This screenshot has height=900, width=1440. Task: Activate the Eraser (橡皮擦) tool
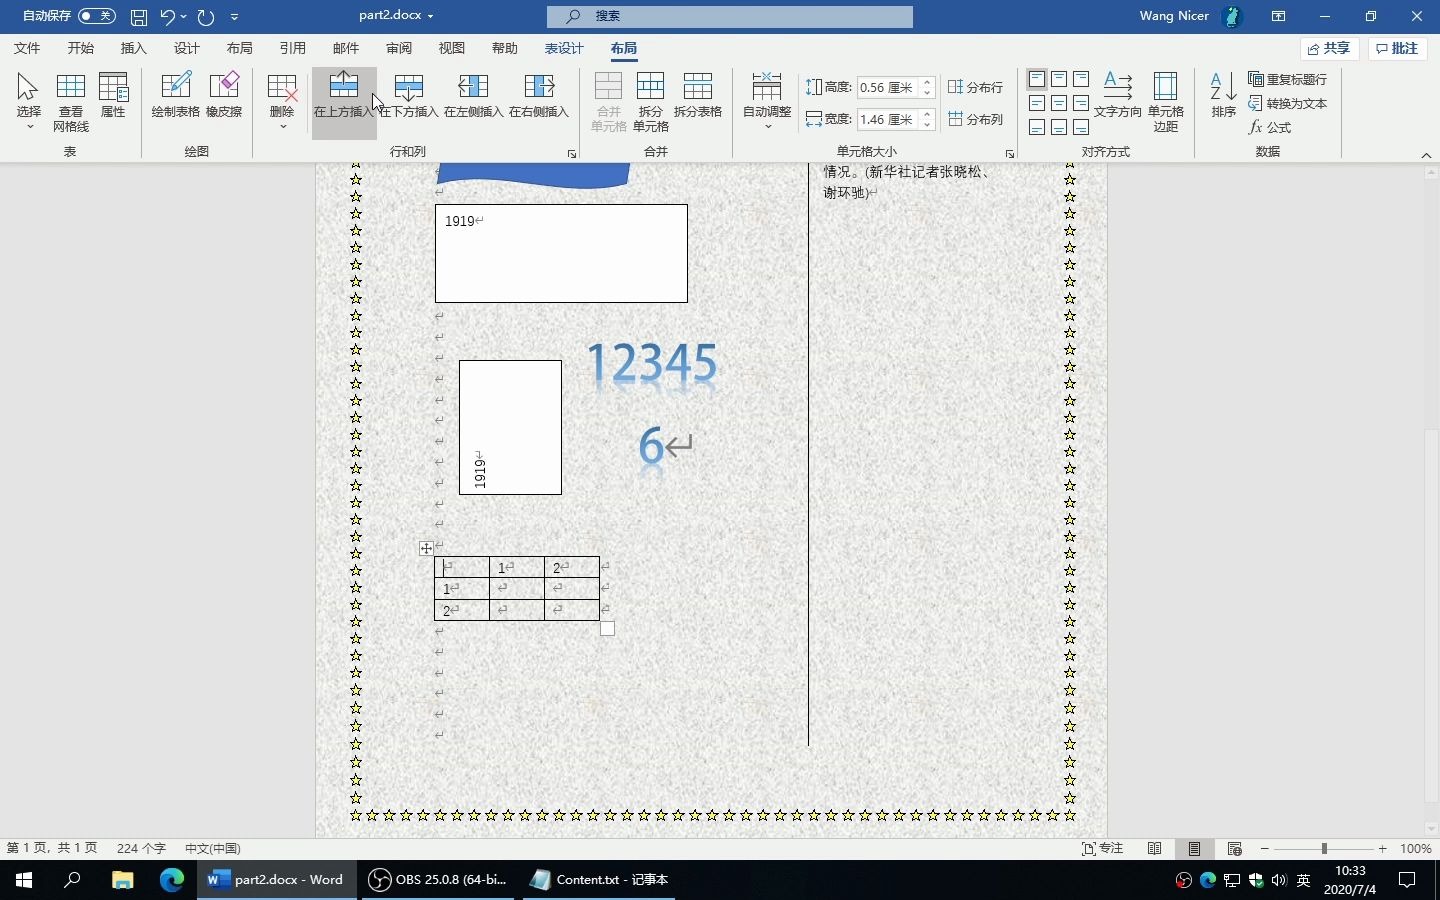click(224, 95)
